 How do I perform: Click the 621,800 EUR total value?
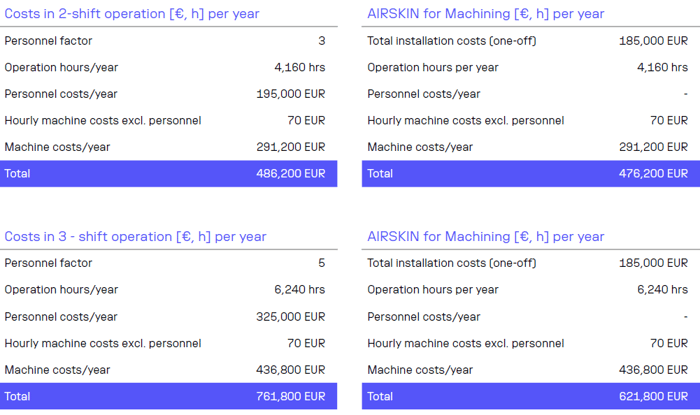pyautogui.click(x=653, y=396)
